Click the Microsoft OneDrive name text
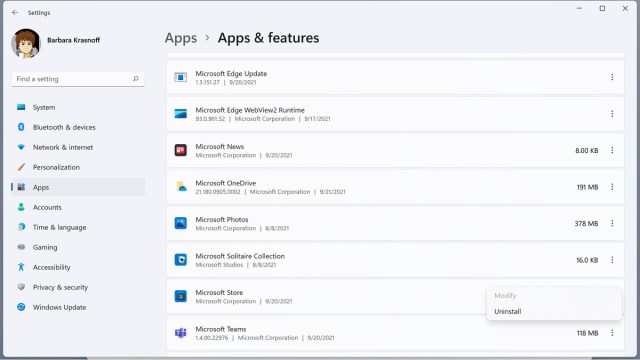 click(x=226, y=183)
